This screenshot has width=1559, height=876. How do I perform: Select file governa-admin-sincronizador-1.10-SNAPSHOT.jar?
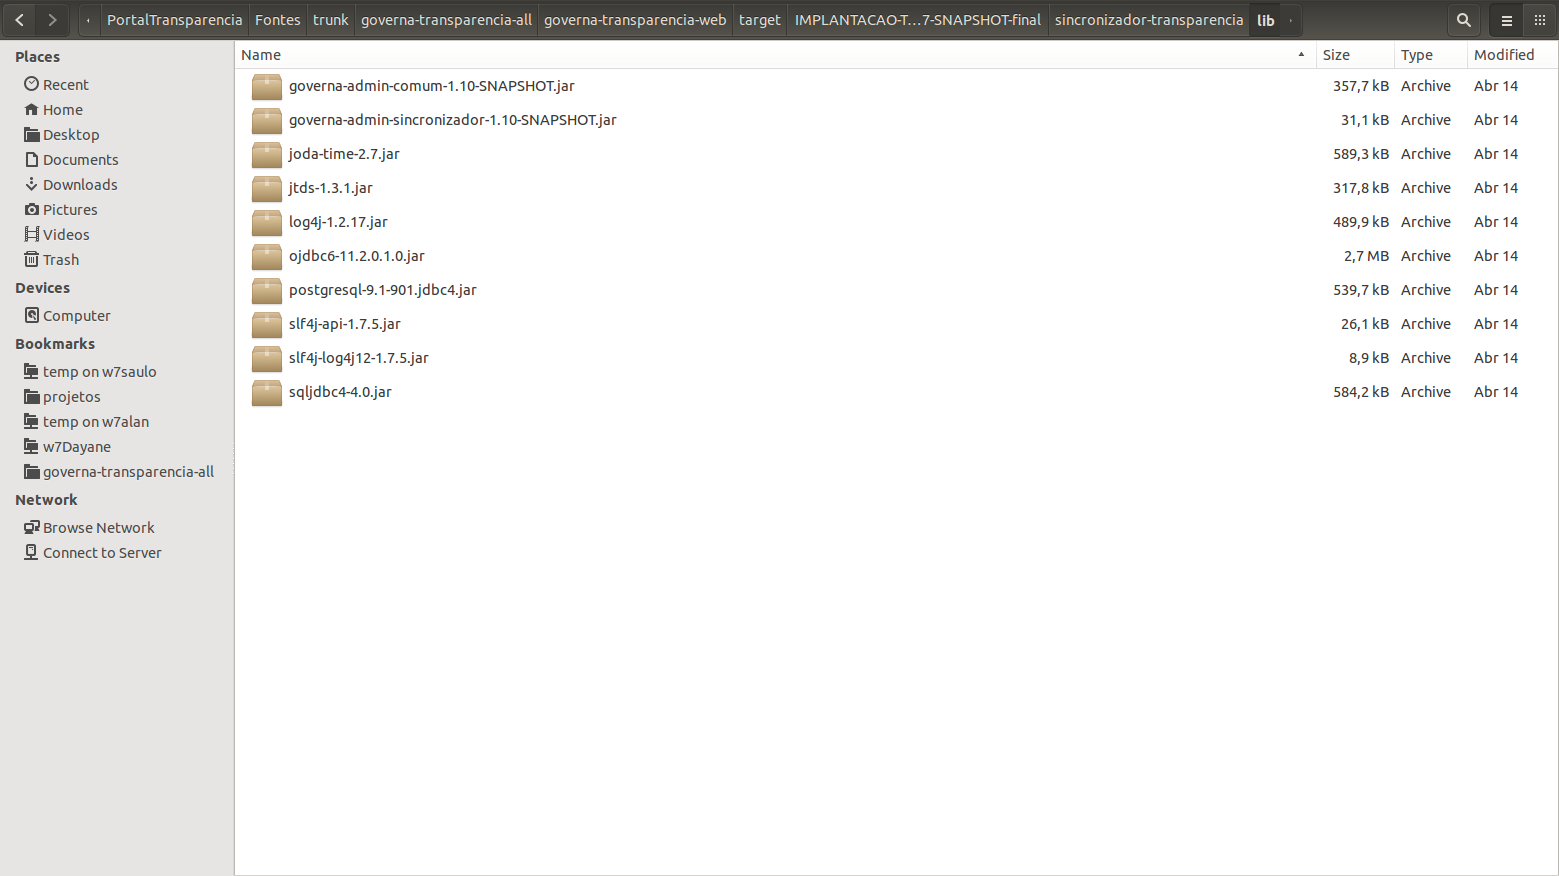tap(453, 120)
